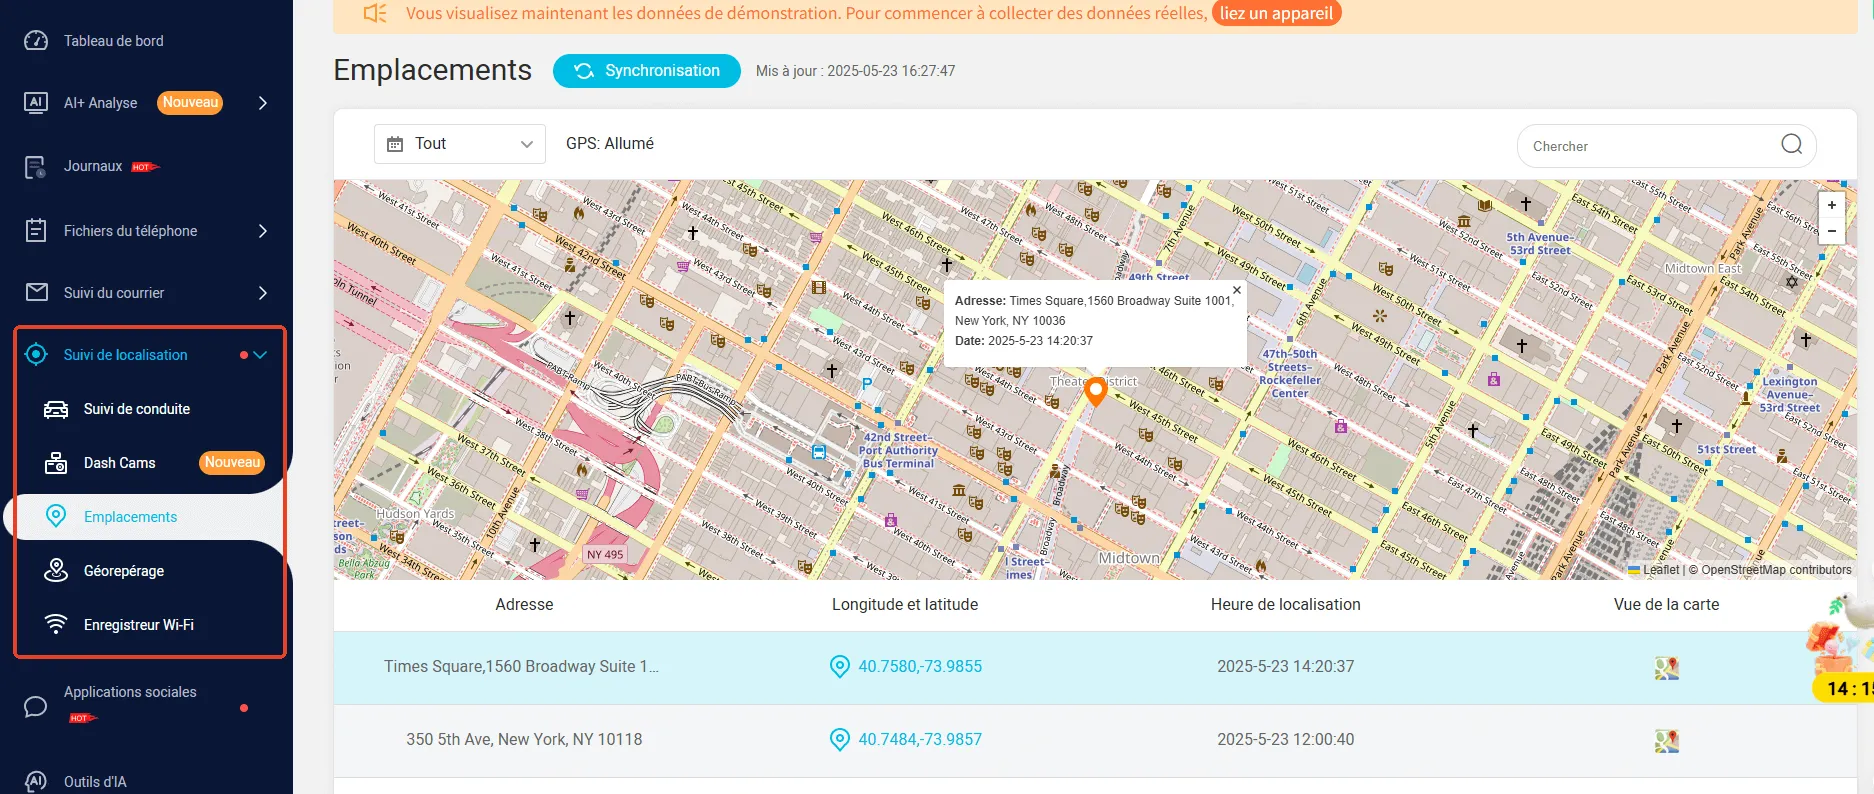Open Suivi du courrier menu

(x=114, y=293)
